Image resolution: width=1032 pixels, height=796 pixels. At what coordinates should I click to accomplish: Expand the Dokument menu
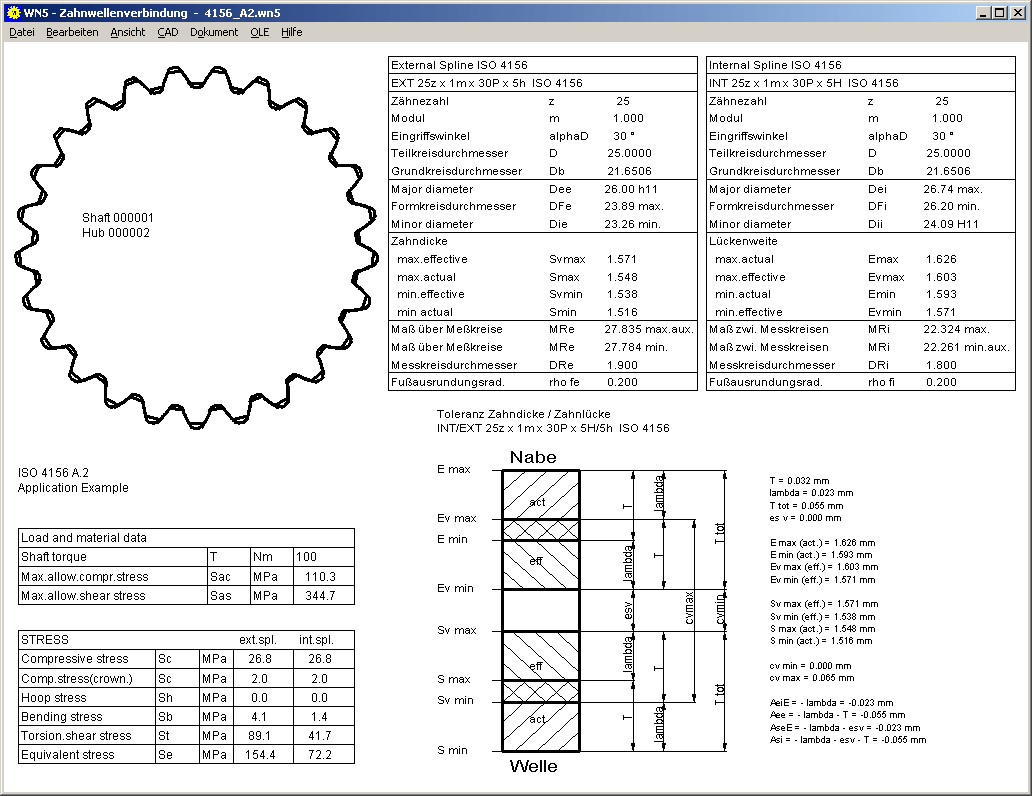click(x=214, y=32)
